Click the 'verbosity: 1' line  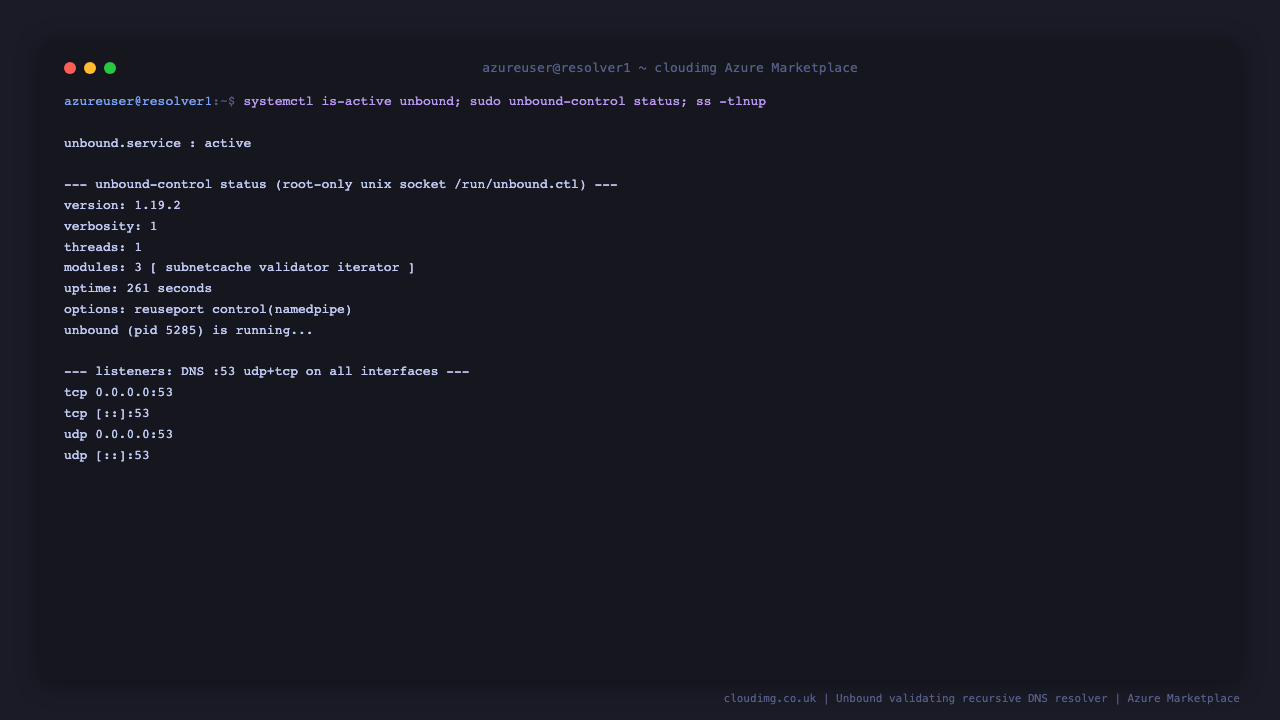111,226
